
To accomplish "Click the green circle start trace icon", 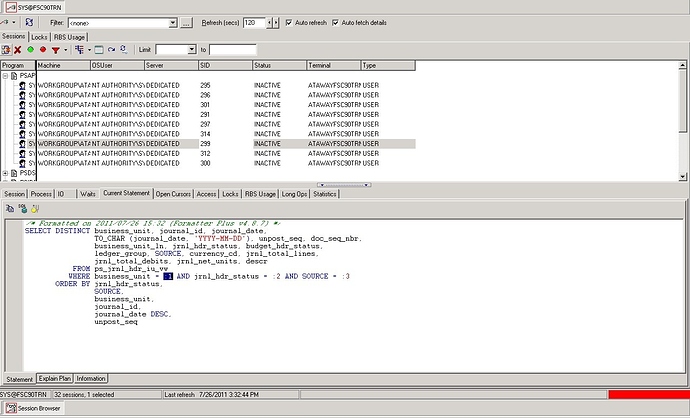I will [30, 50].
